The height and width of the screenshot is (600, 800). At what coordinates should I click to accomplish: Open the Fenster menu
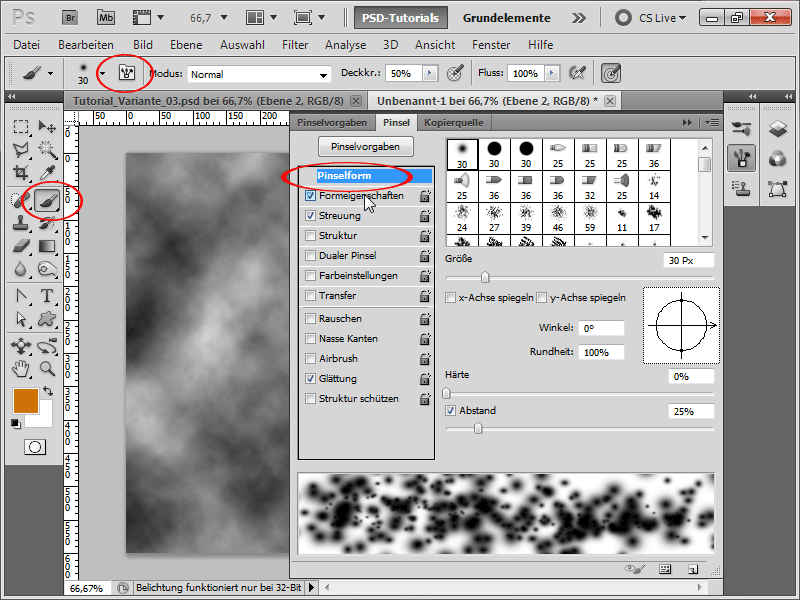coord(491,45)
